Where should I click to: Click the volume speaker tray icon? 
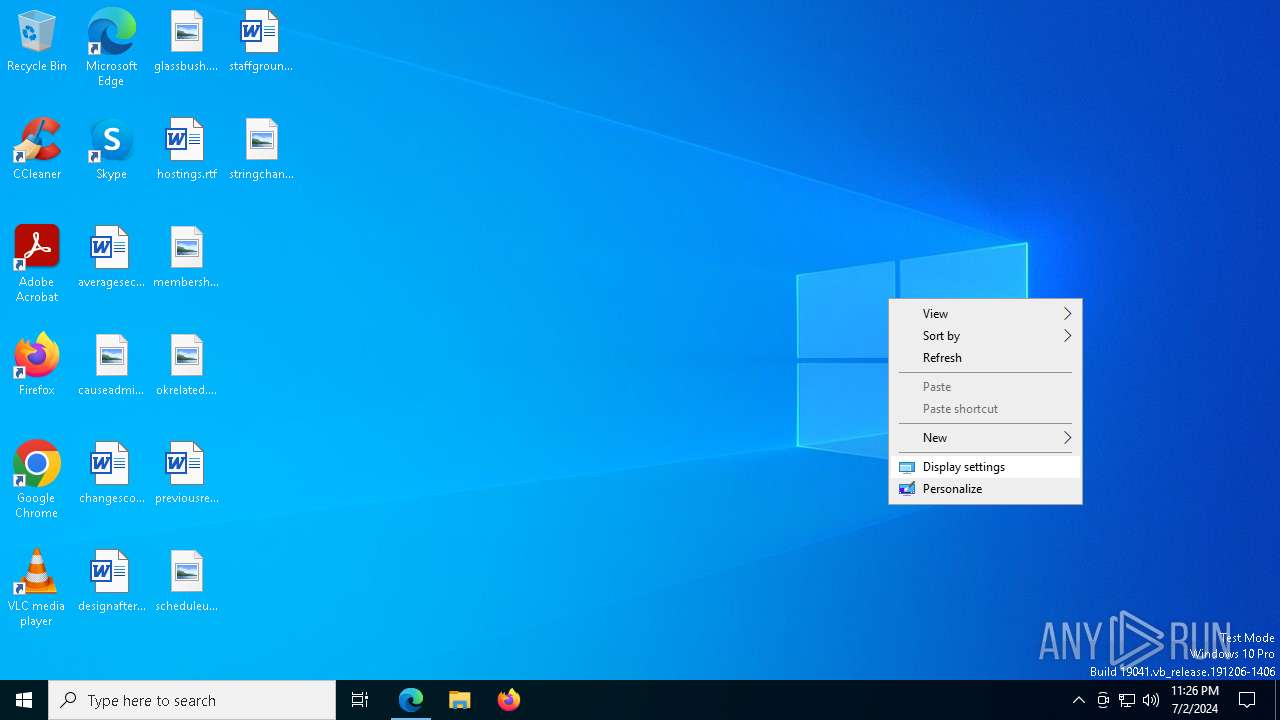[x=1151, y=700]
